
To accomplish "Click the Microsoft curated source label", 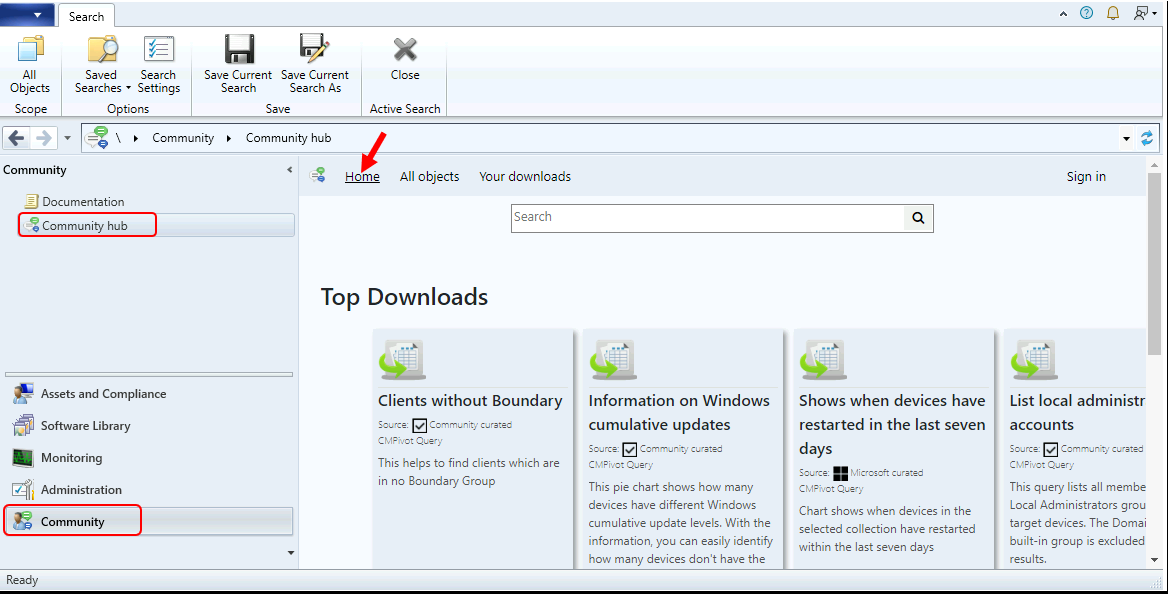I will [886, 473].
